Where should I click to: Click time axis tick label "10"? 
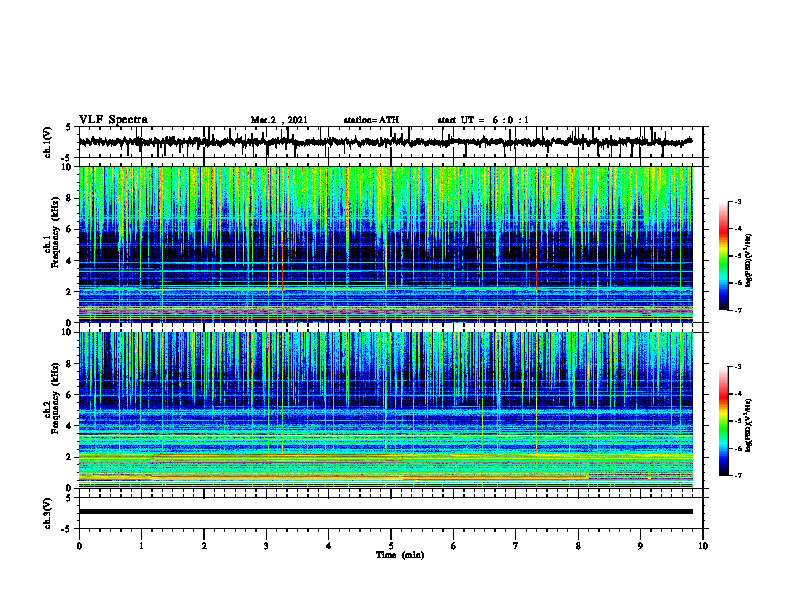(x=703, y=546)
